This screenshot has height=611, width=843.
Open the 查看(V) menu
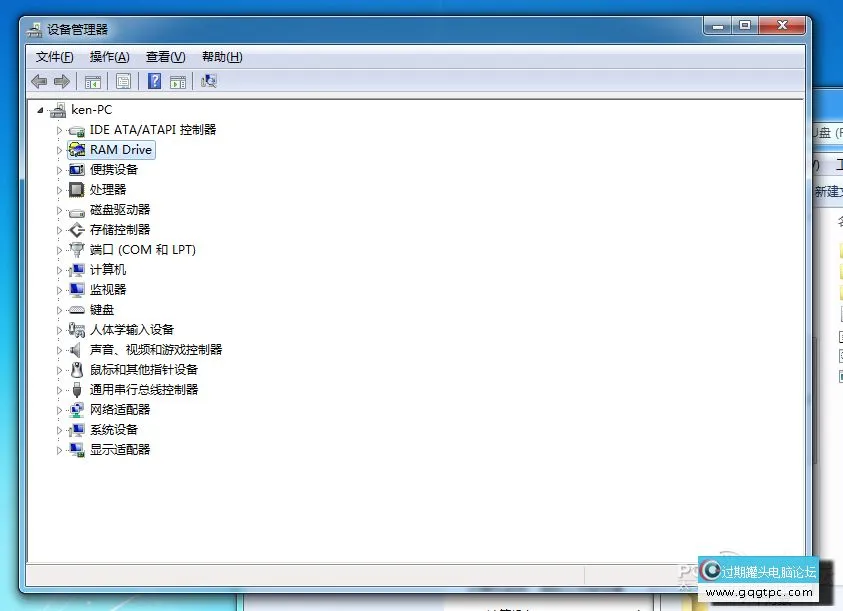pyautogui.click(x=165, y=57)
